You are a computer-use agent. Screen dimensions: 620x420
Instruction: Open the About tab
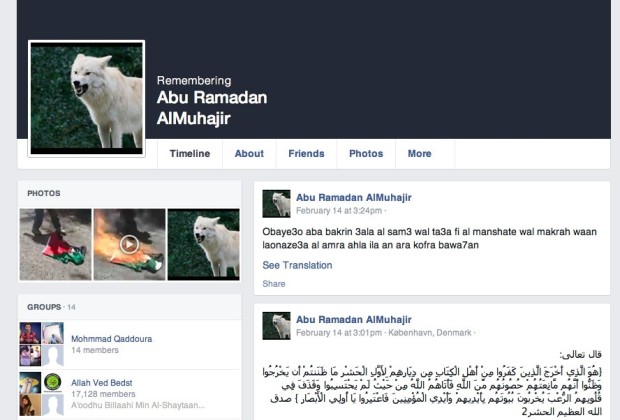tap(249, 154)
